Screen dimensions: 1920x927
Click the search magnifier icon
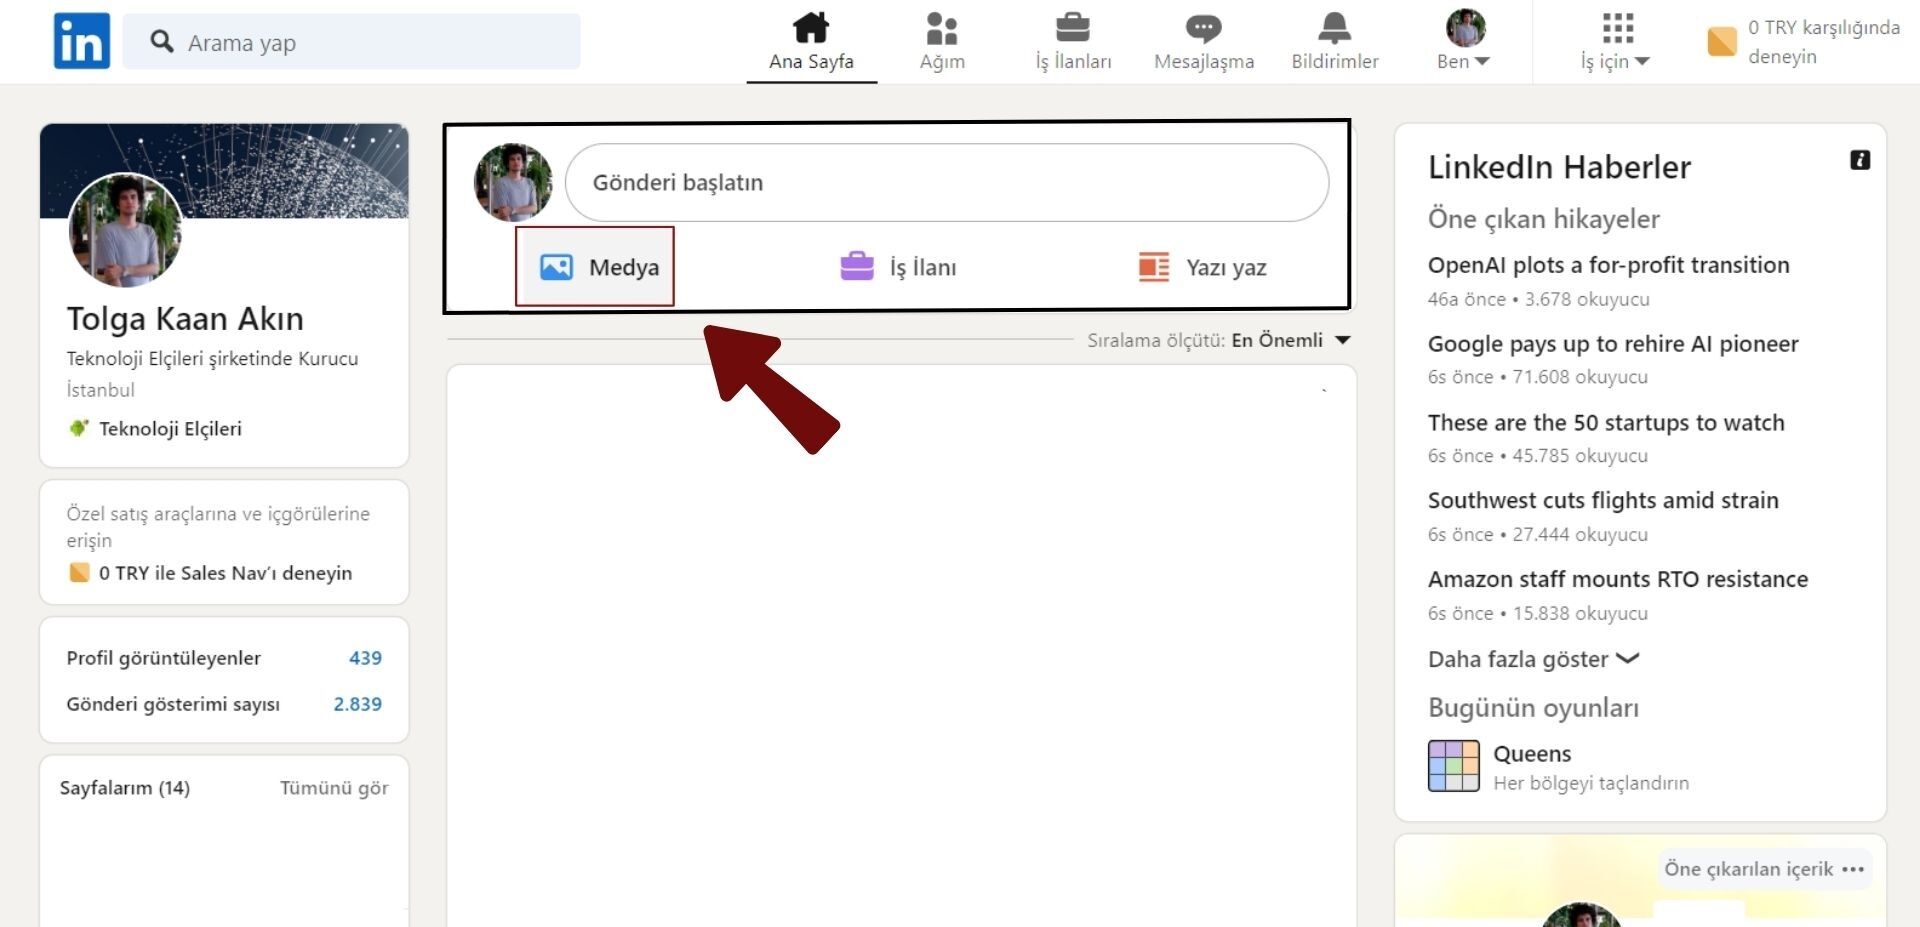point(162,41)
